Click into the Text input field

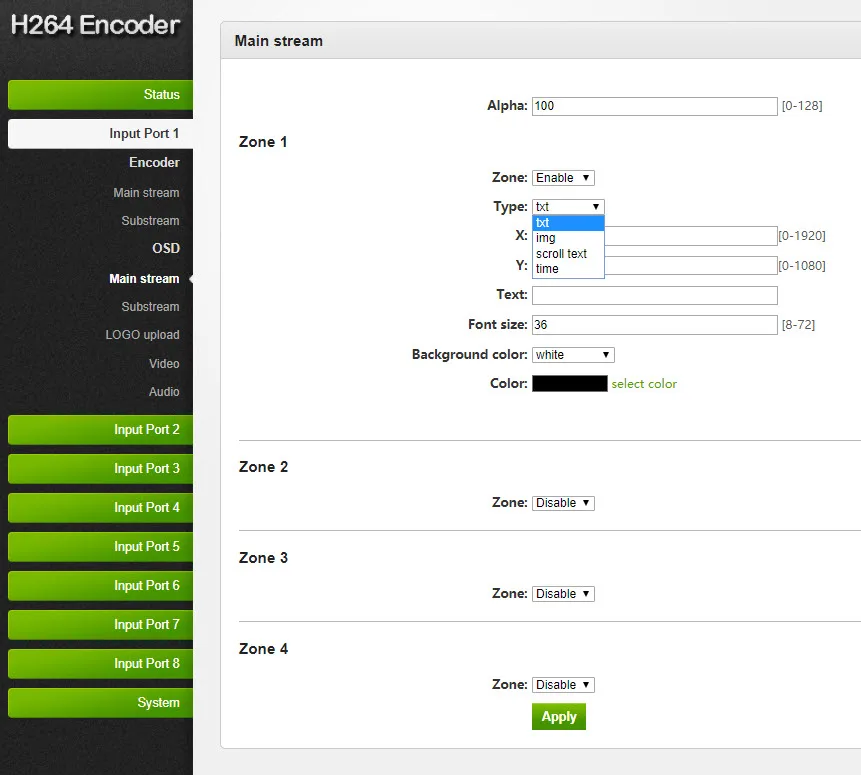click(x=655, y=295)
